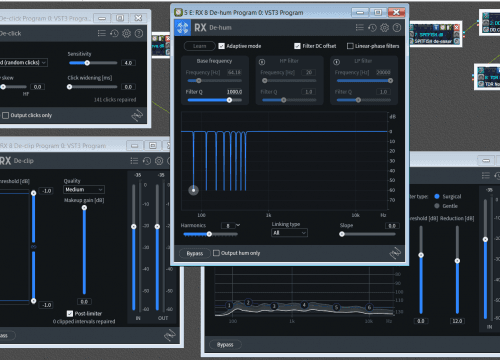
Task: Adjust base Frequency slider in De-hum
Action: (x=214, y=81)
